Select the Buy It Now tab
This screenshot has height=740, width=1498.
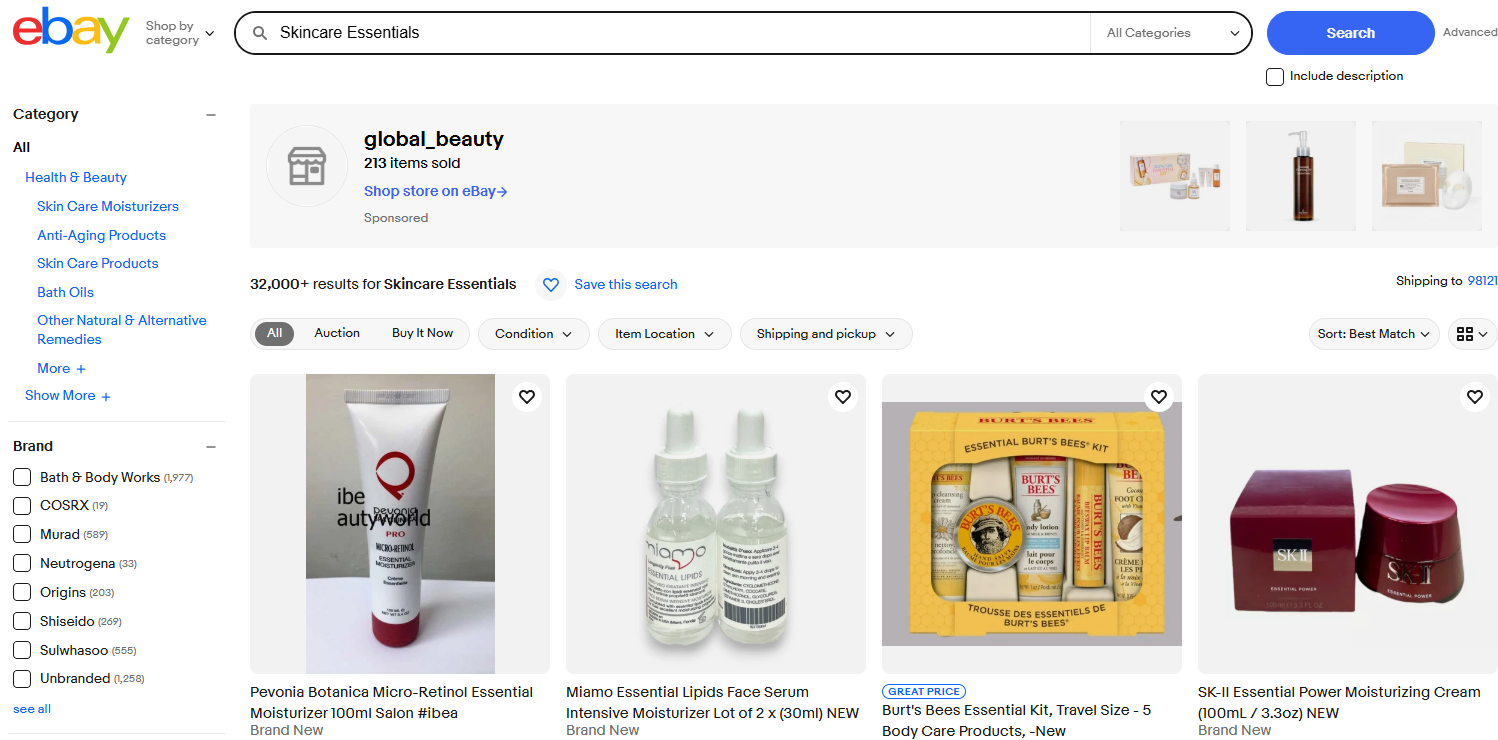click(424, 333)
